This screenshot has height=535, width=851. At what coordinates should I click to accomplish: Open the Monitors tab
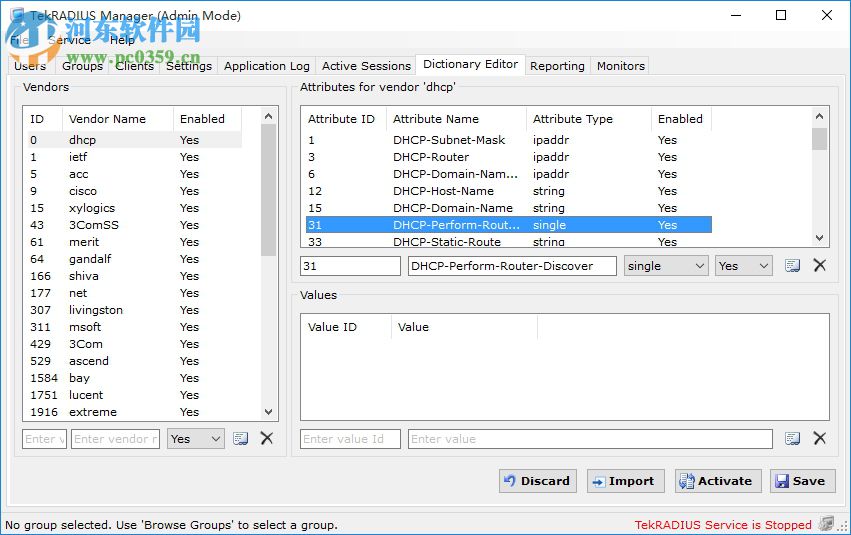pyautogui.click(x=621, y=66)
